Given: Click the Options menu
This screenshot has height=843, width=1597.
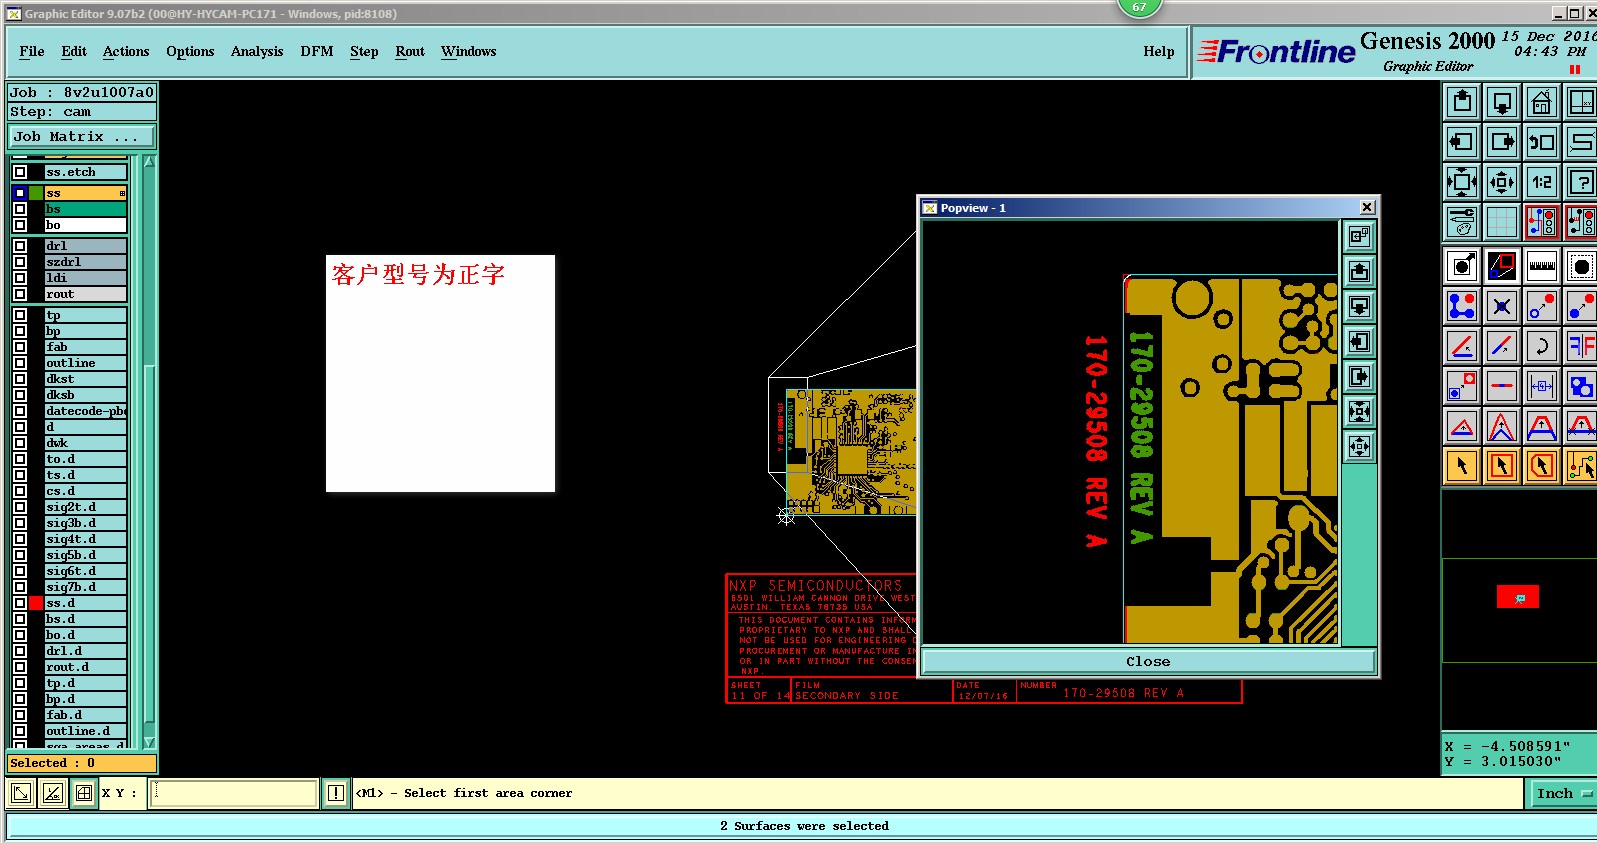Looking at the screenshot, I should point(190,52).
